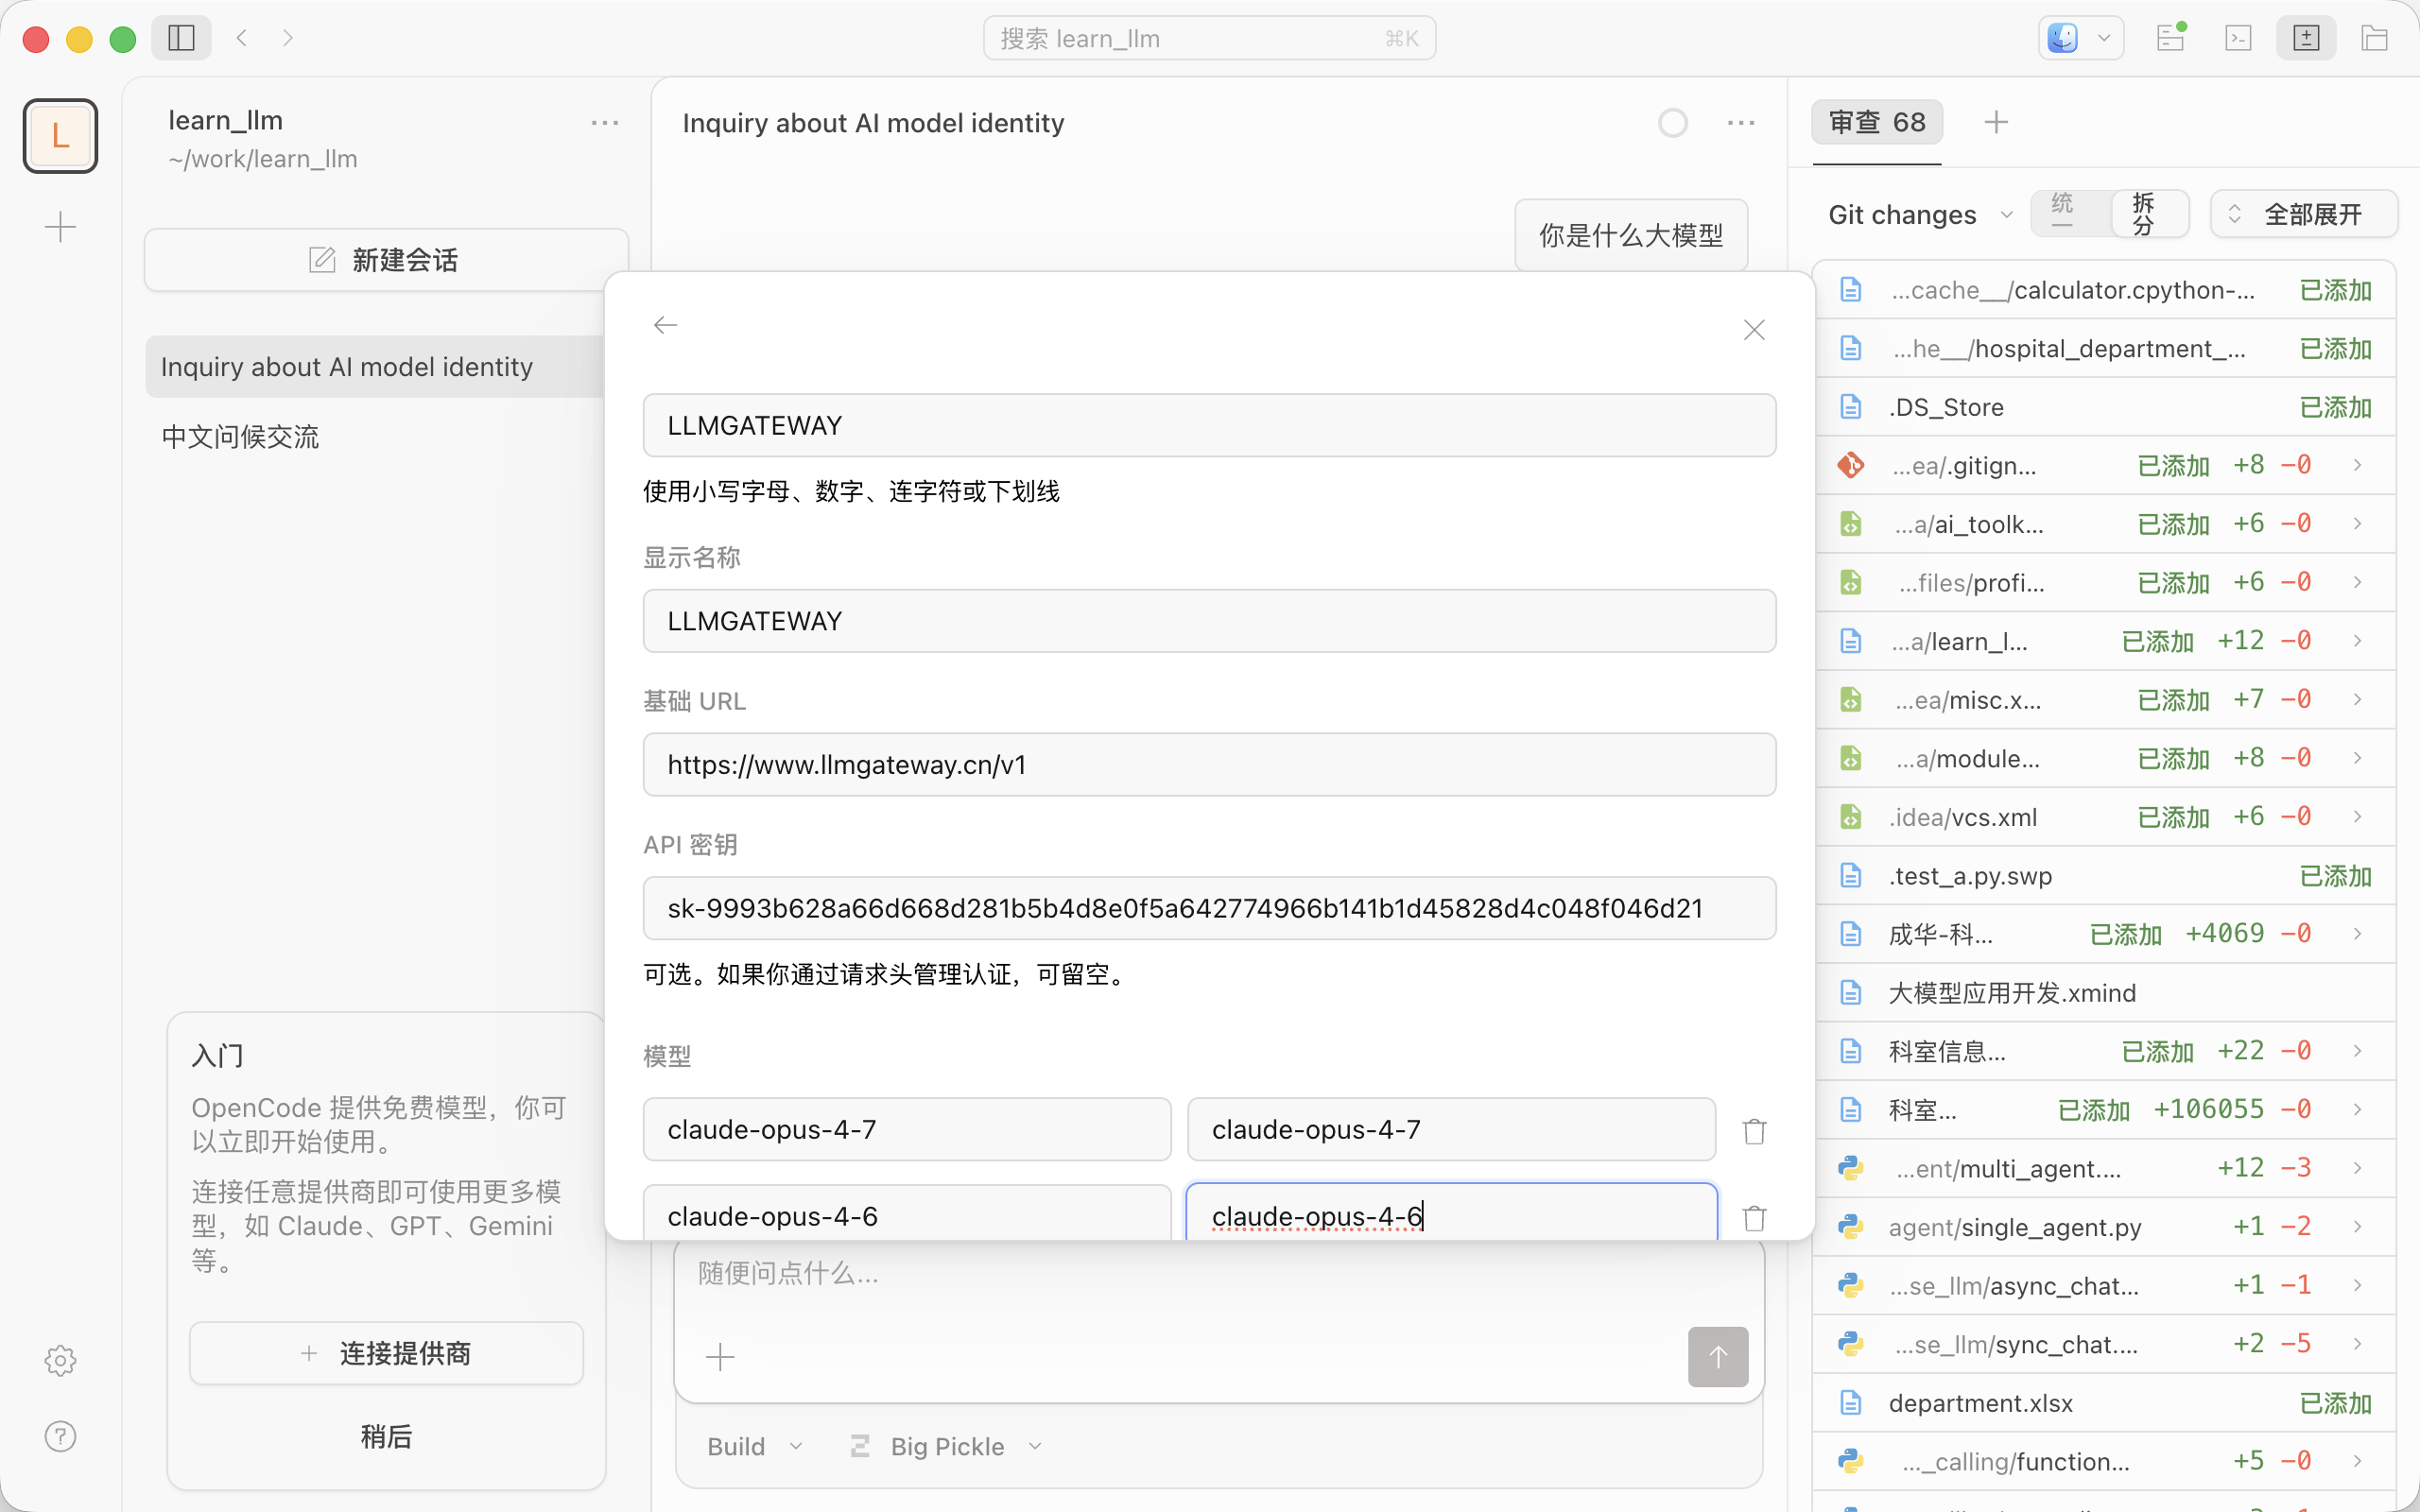2420x1512 pixels.
Task: Toggle the sidebar panel icon
Action: (x=181, y=38)
